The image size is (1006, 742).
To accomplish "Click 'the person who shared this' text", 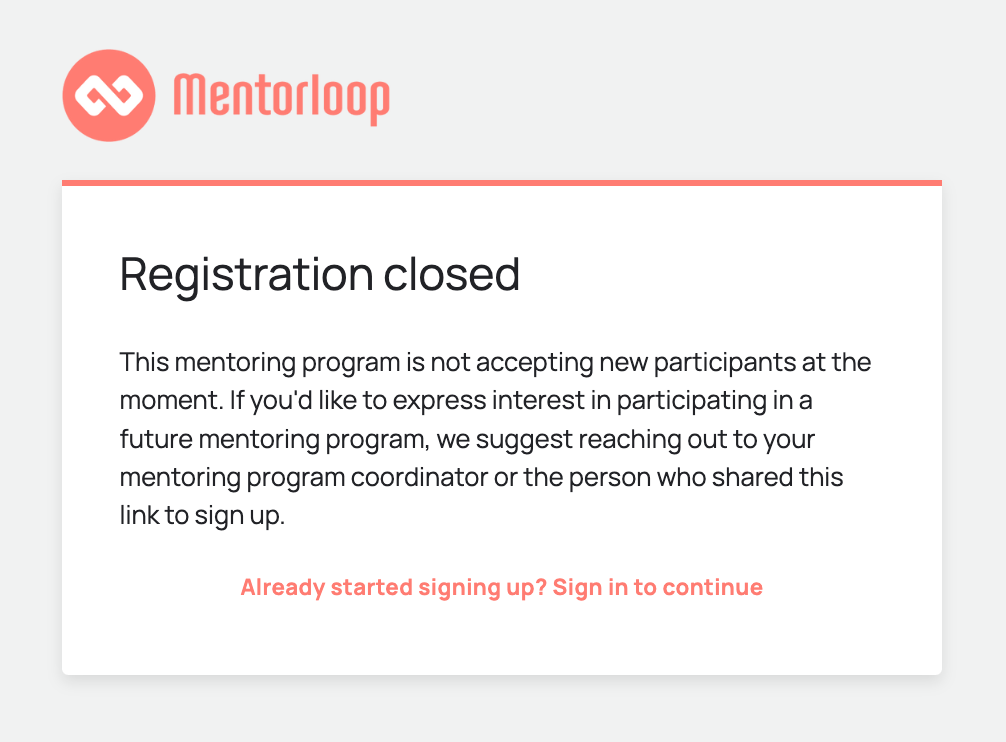I will pos(683,478).
